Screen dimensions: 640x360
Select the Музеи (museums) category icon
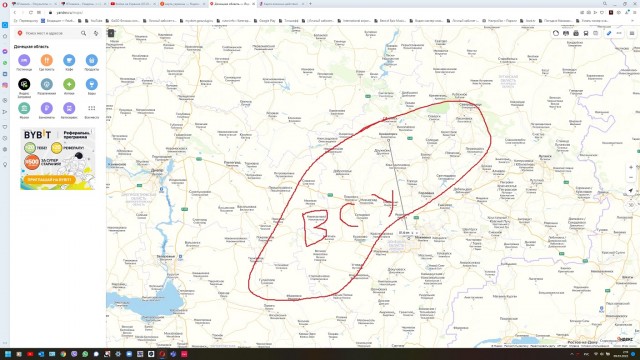coord(24,108)
